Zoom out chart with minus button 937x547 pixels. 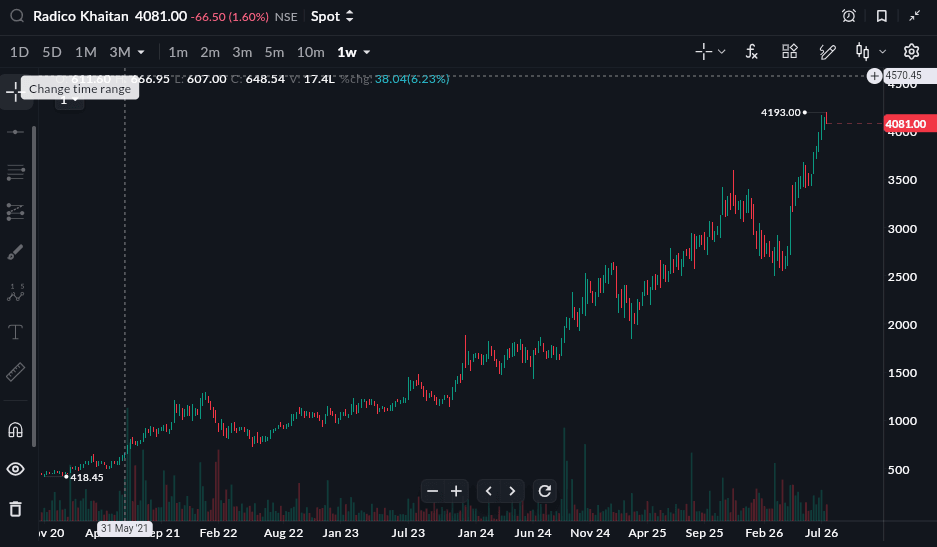coord(433,491)
